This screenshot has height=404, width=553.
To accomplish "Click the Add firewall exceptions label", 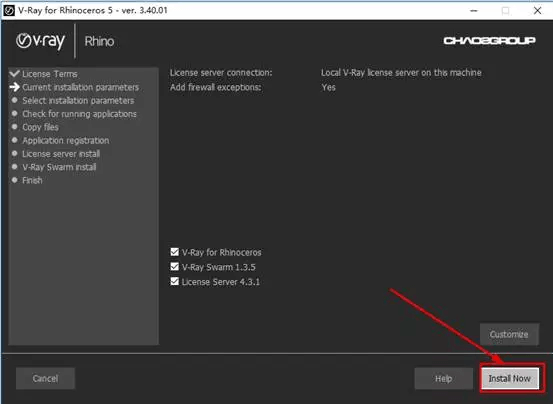I will click(215, 87).
